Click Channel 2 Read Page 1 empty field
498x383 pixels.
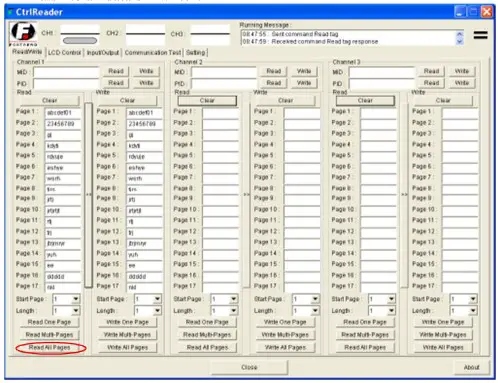click(221, 113)
